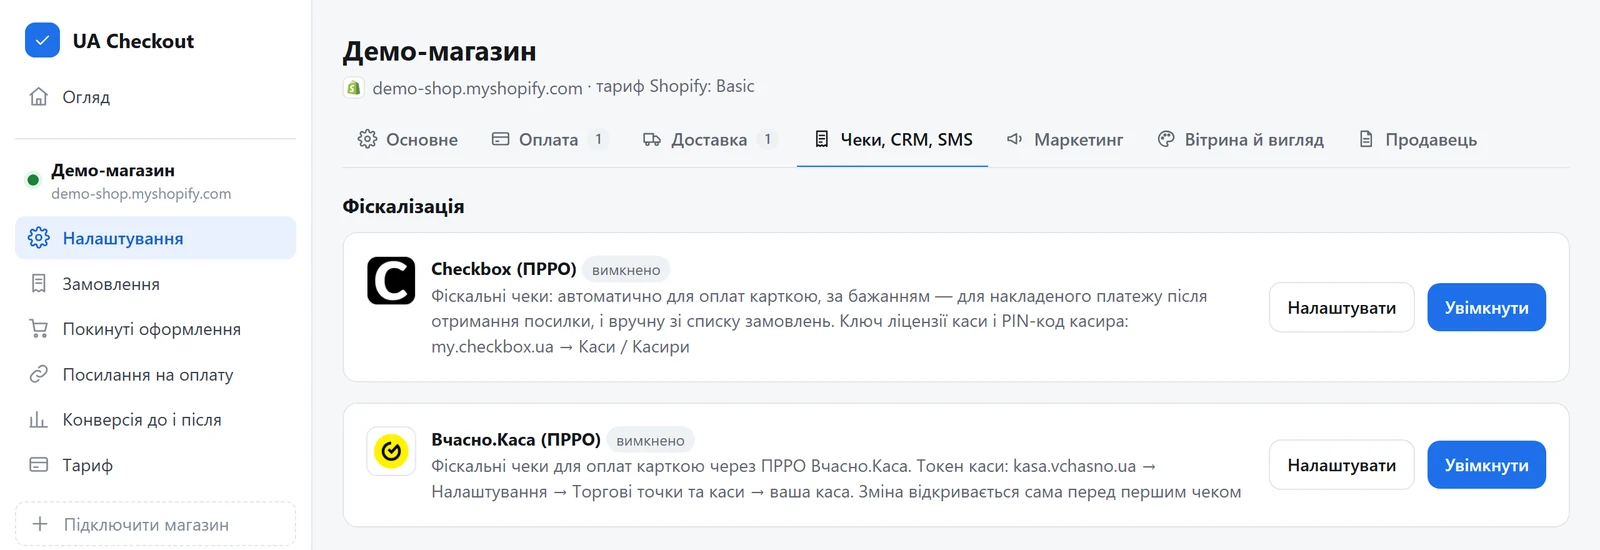
Task: Go to the Продавець tab
Action: pos(1417,139)
